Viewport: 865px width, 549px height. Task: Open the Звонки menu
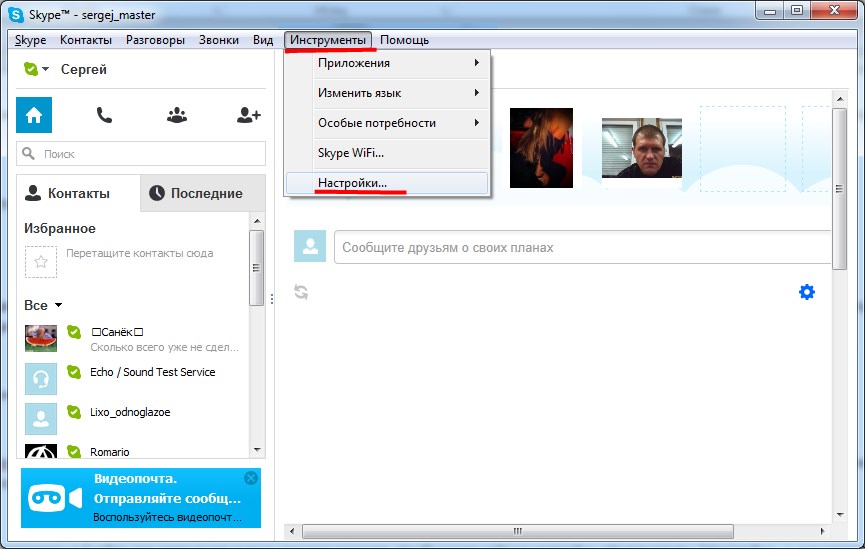(x=219, y=40)
